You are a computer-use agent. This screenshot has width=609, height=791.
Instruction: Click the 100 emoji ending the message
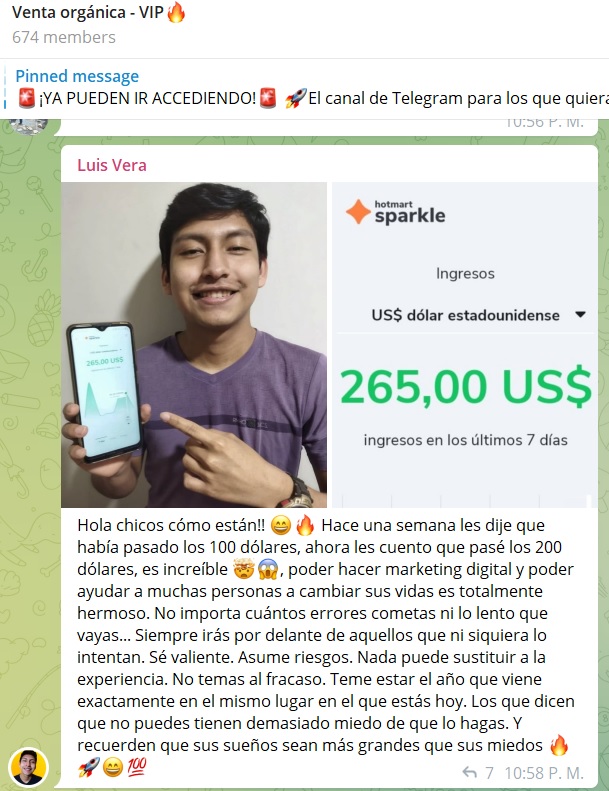click(136, 767)
